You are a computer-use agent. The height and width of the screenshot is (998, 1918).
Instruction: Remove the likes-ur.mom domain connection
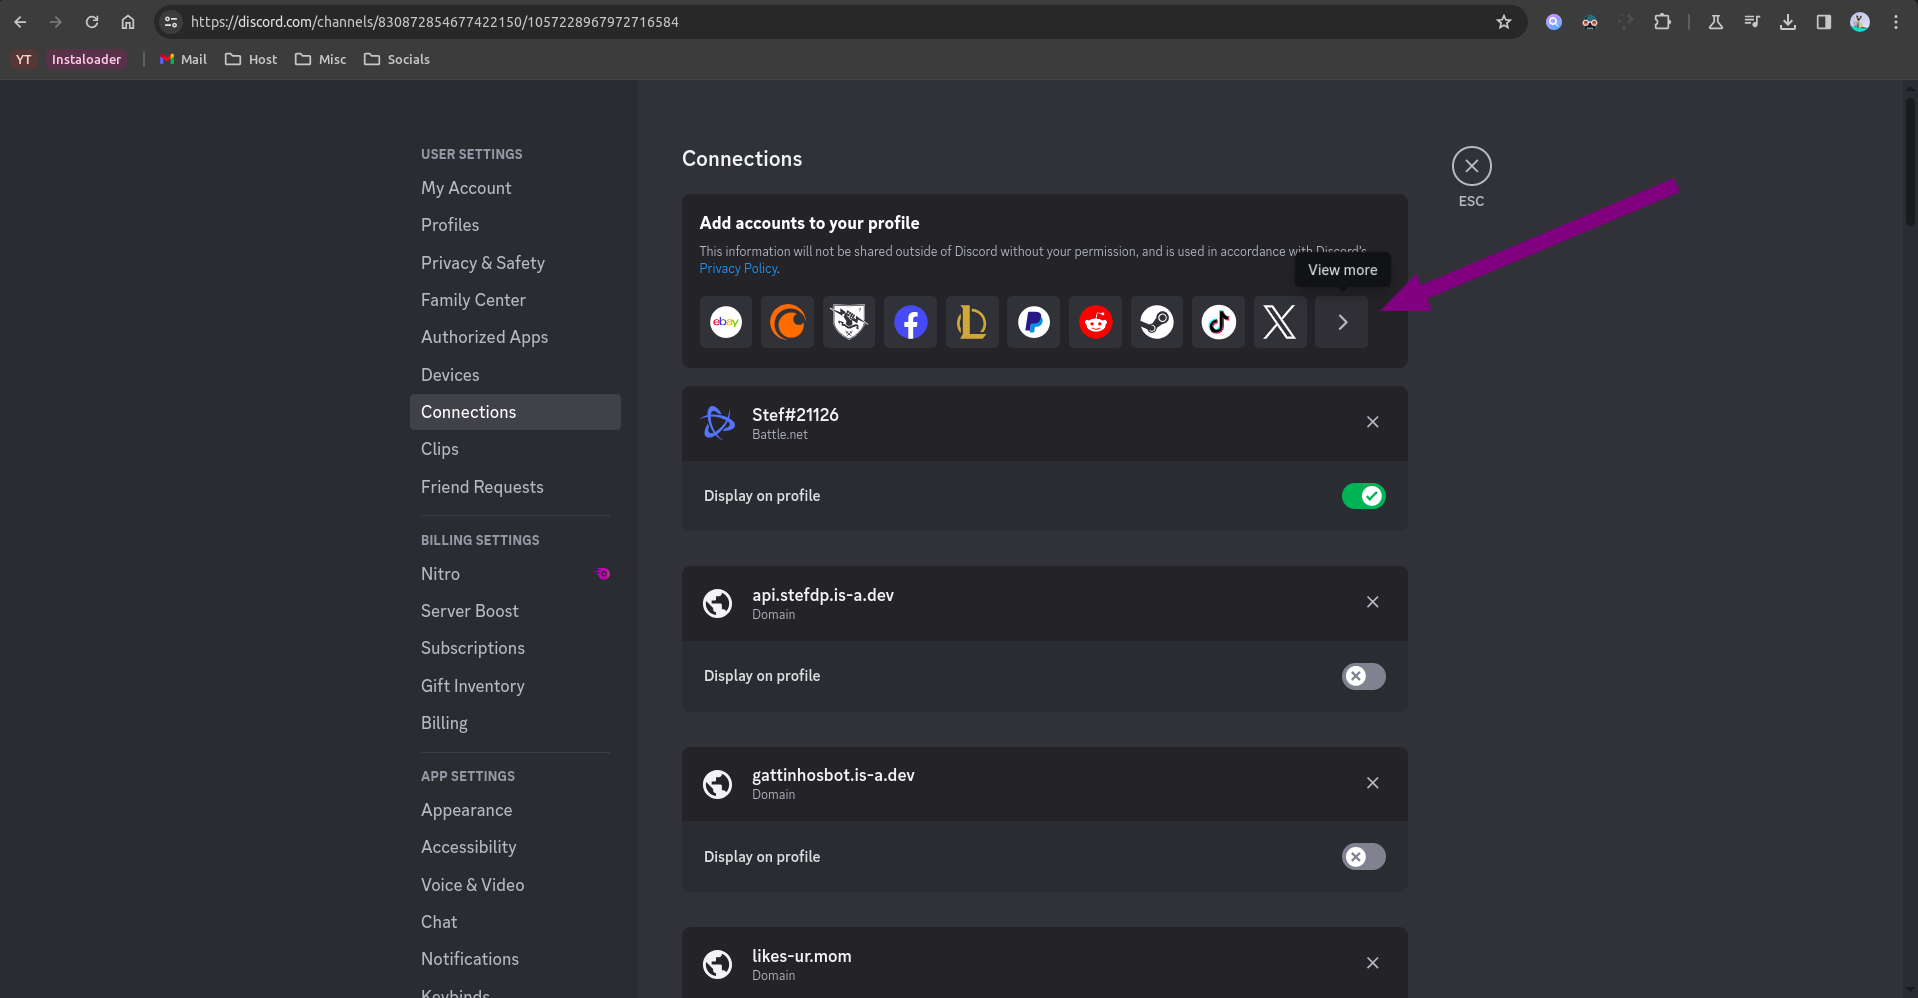[1372, 963]
